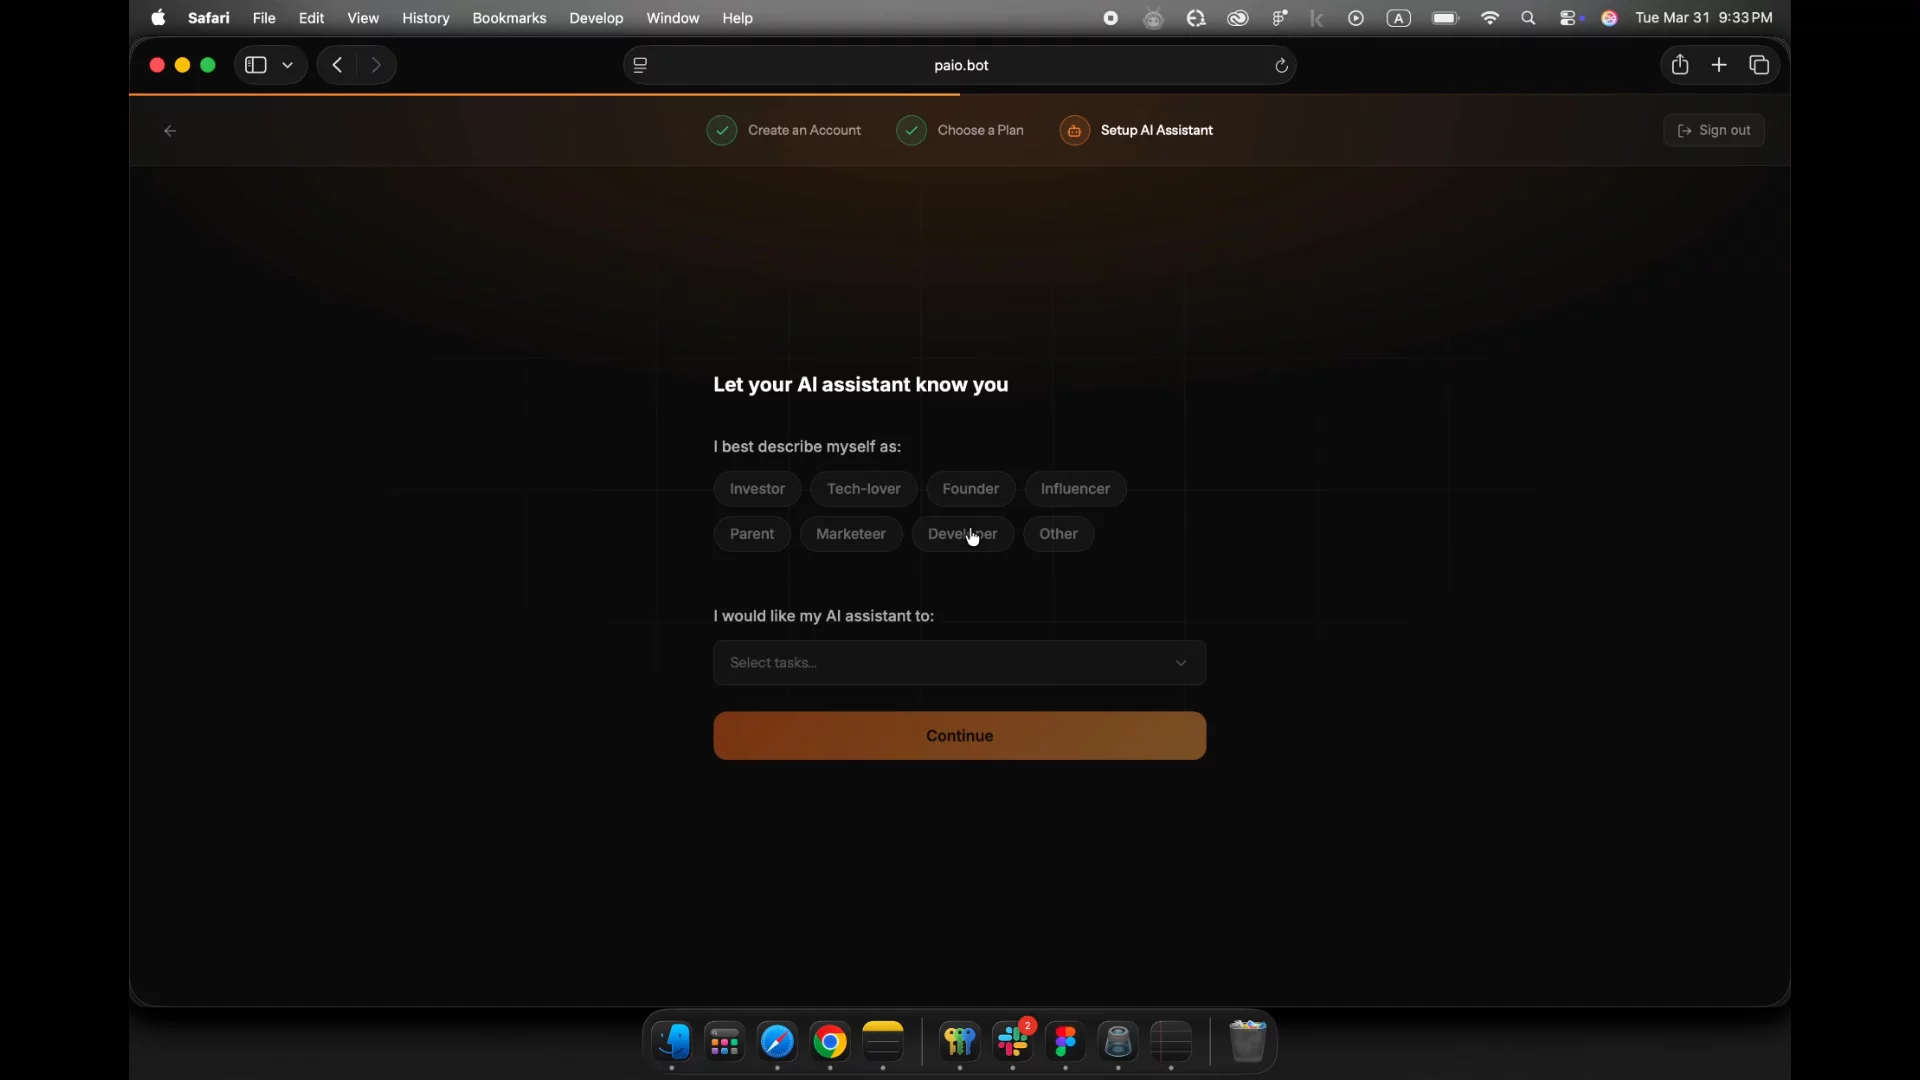Open the Wi-Fi menu

(1491, 18)
